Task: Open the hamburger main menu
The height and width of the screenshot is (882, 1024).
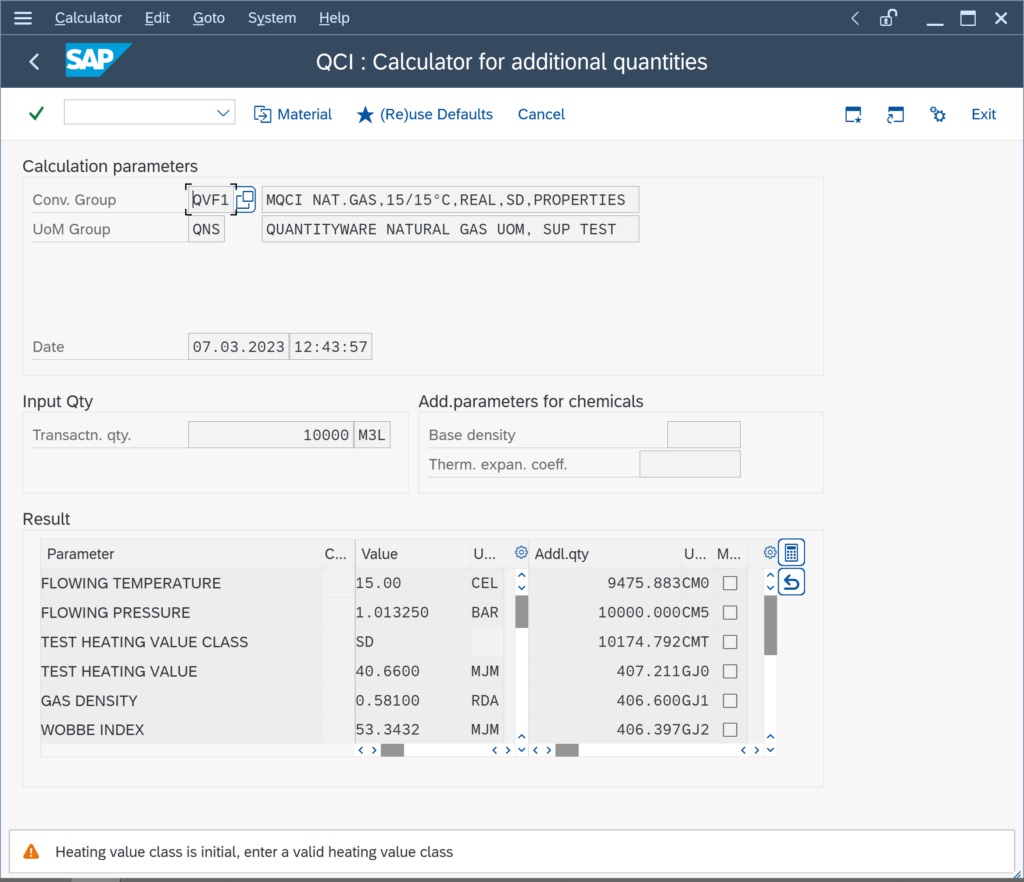Action: pyautogui.click(x=23, y=18)
